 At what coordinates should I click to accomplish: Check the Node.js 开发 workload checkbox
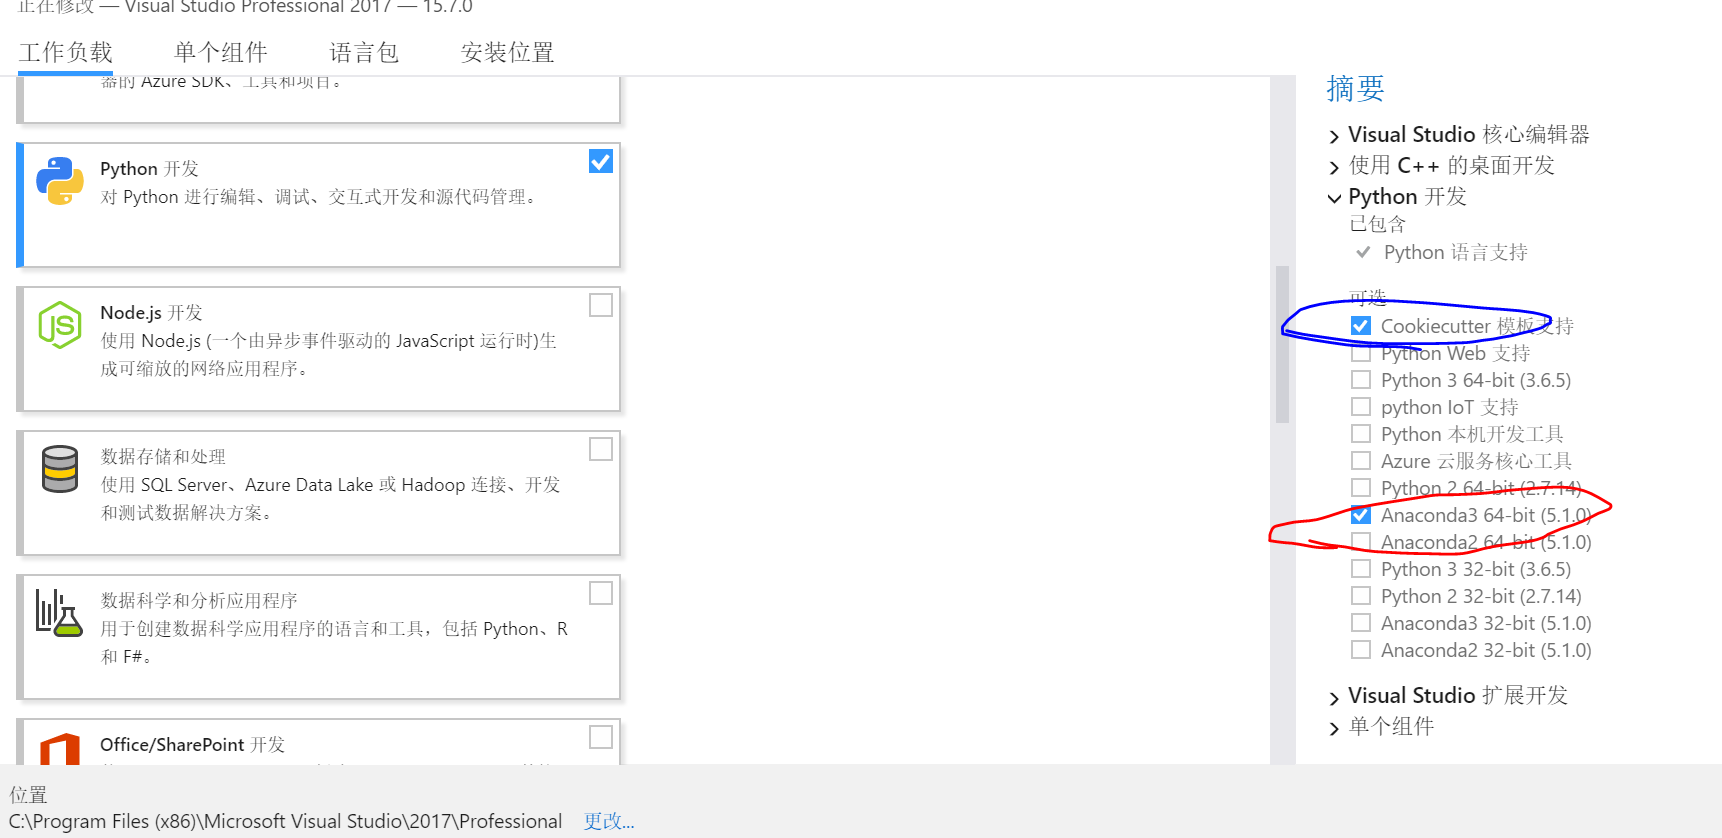point(601,305)
